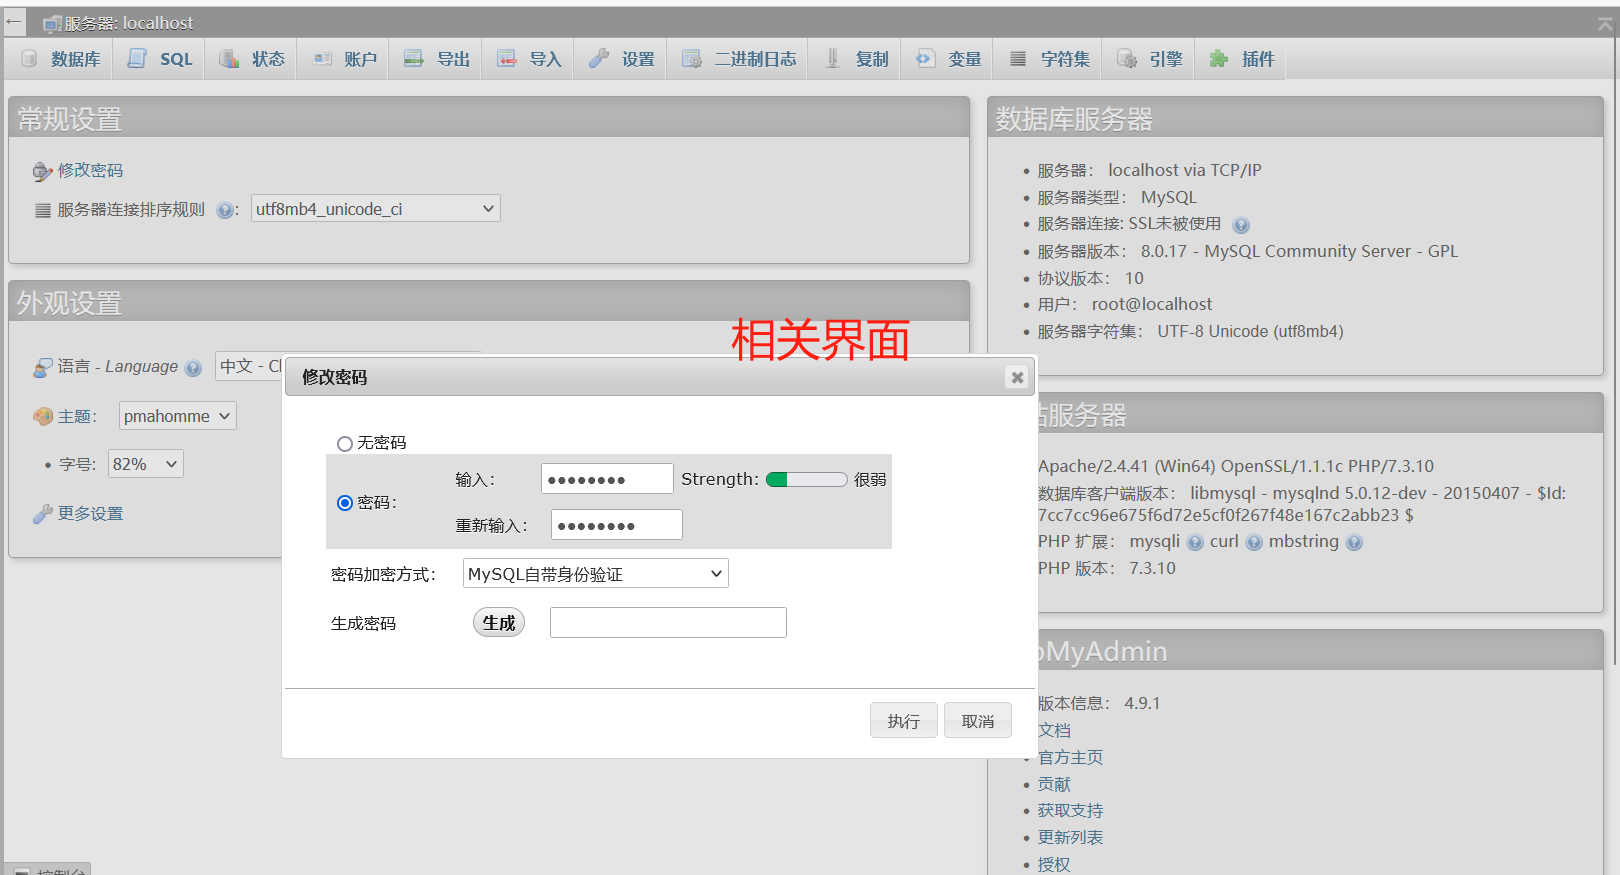The height and width of the screenshot is (875, 1620).
Task: Open the utf8mb4_unicode_ci collation dropdown
Action: (x=376, y=209)
